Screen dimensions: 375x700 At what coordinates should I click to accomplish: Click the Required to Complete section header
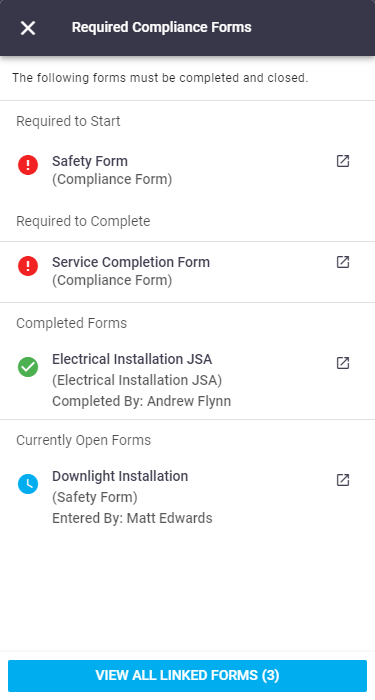coord(83,221)
